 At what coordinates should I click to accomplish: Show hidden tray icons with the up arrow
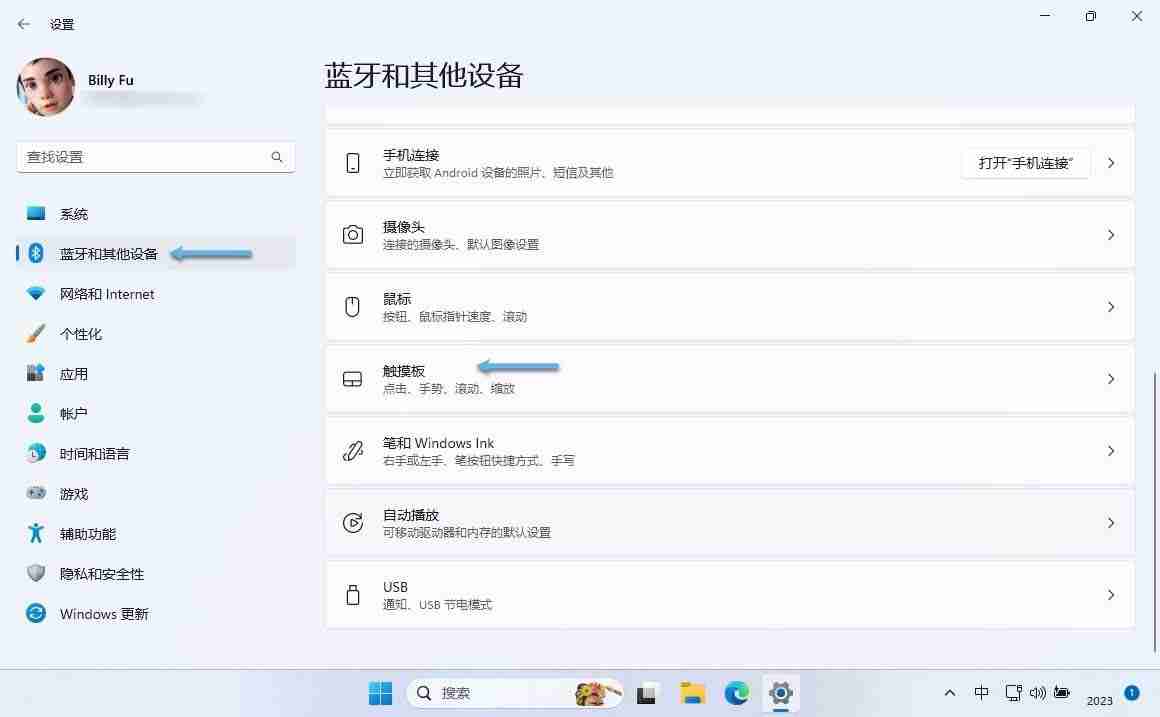click(949, 692)
